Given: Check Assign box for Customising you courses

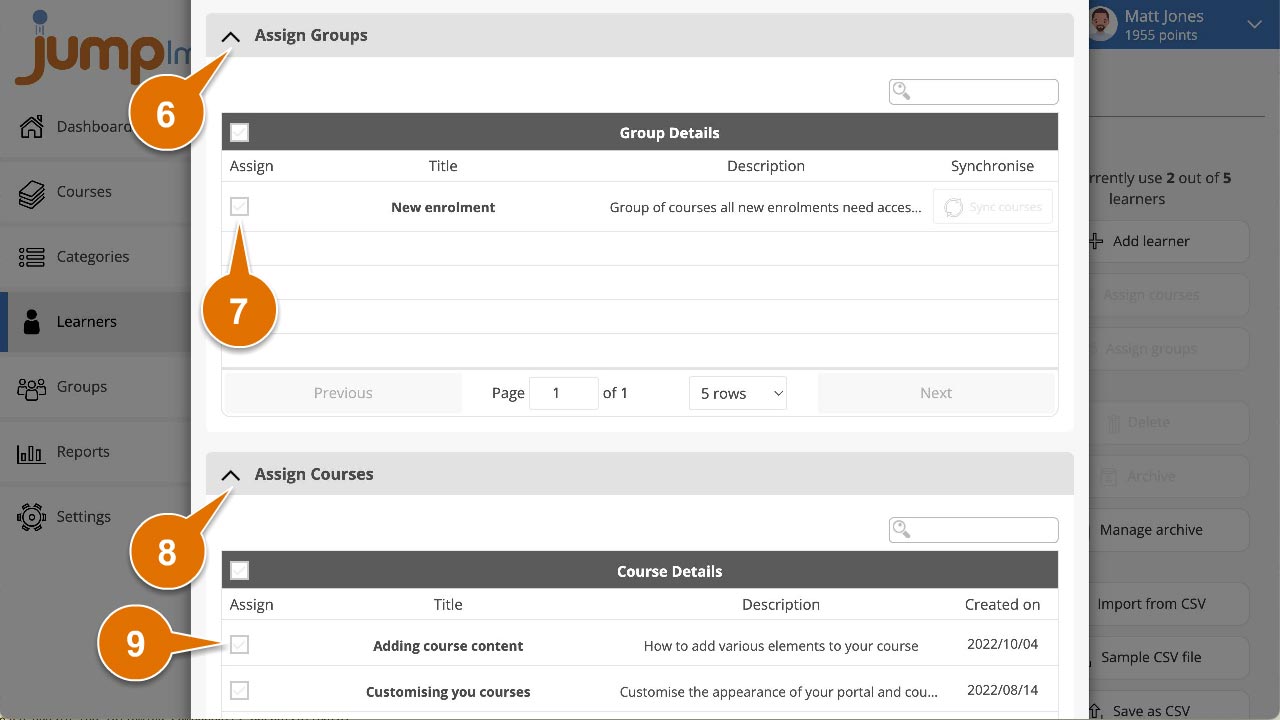Looking at the screenshot, I should [x=239, y=691].
